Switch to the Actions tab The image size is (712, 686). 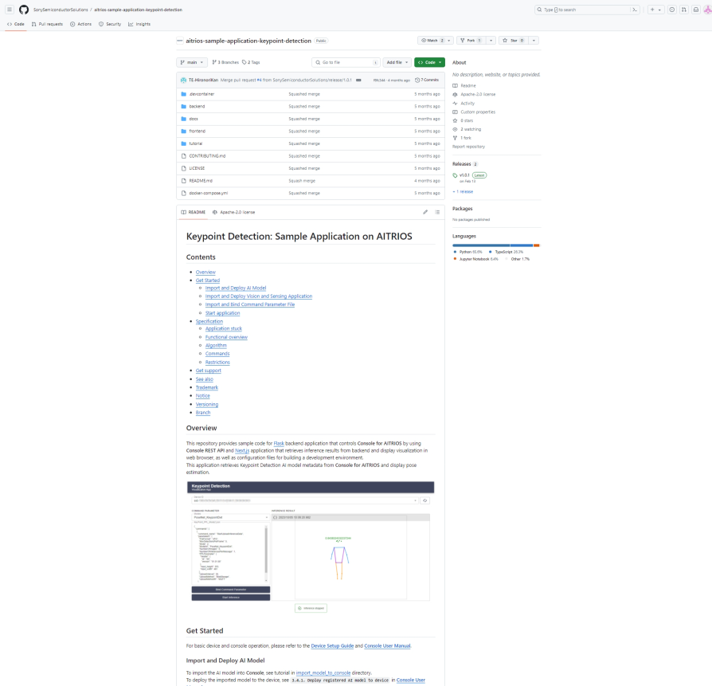[81, 24]
